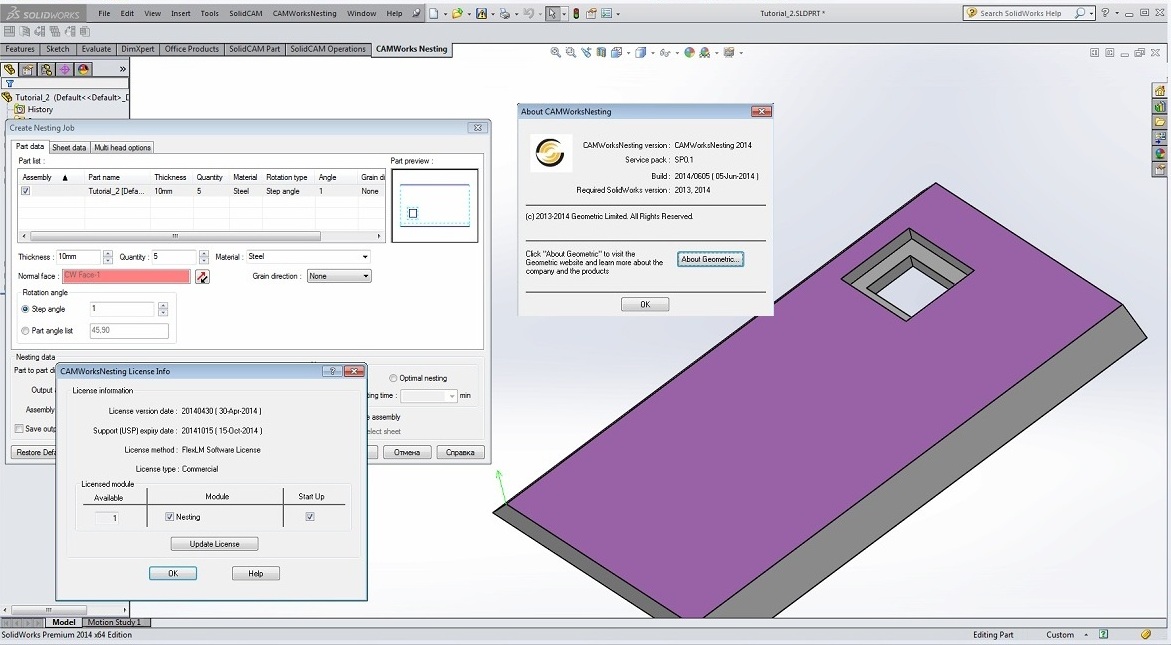Click the part list horizontal scrollbar
Screen dimensions: 1171x645
200,236
